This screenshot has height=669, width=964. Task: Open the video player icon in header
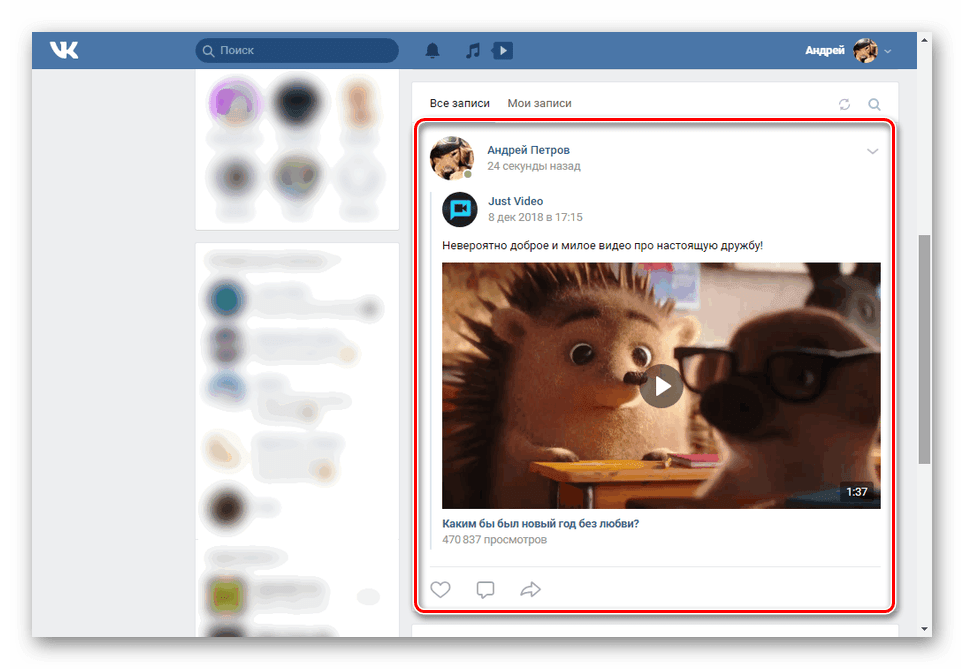(502, 50)
